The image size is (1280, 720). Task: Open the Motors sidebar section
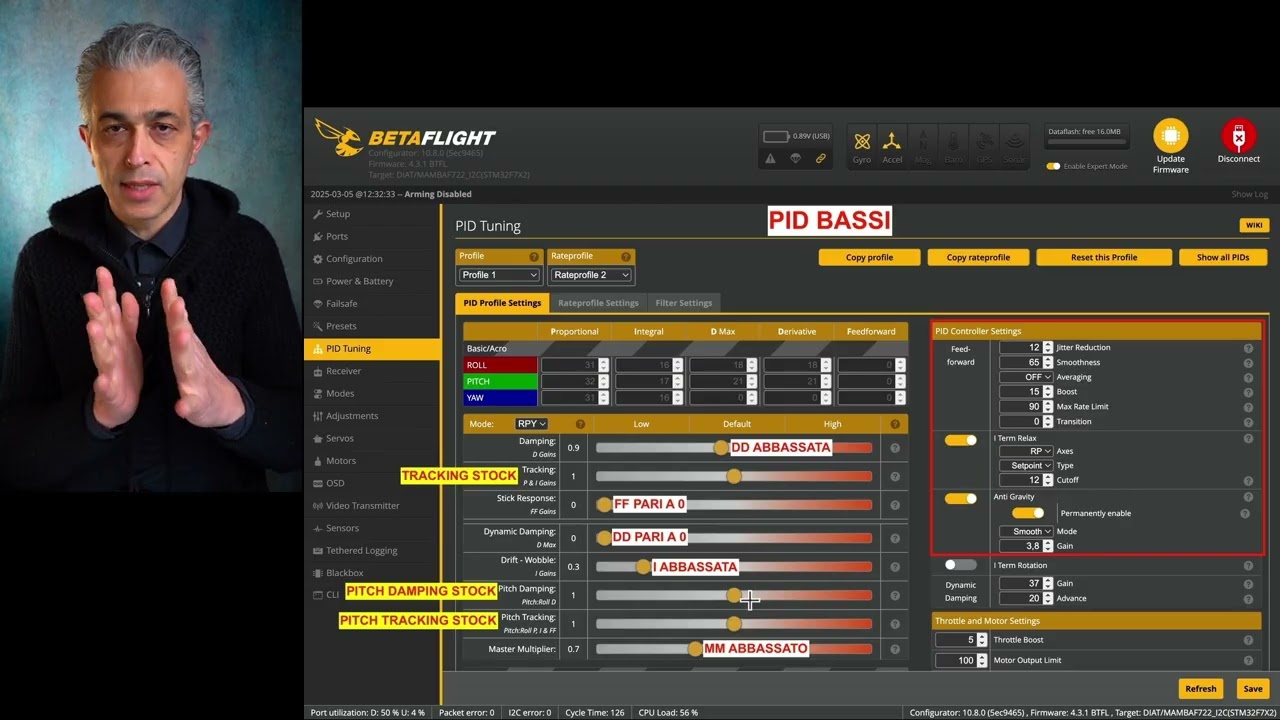pyautogui.click(x=372, y=461)
